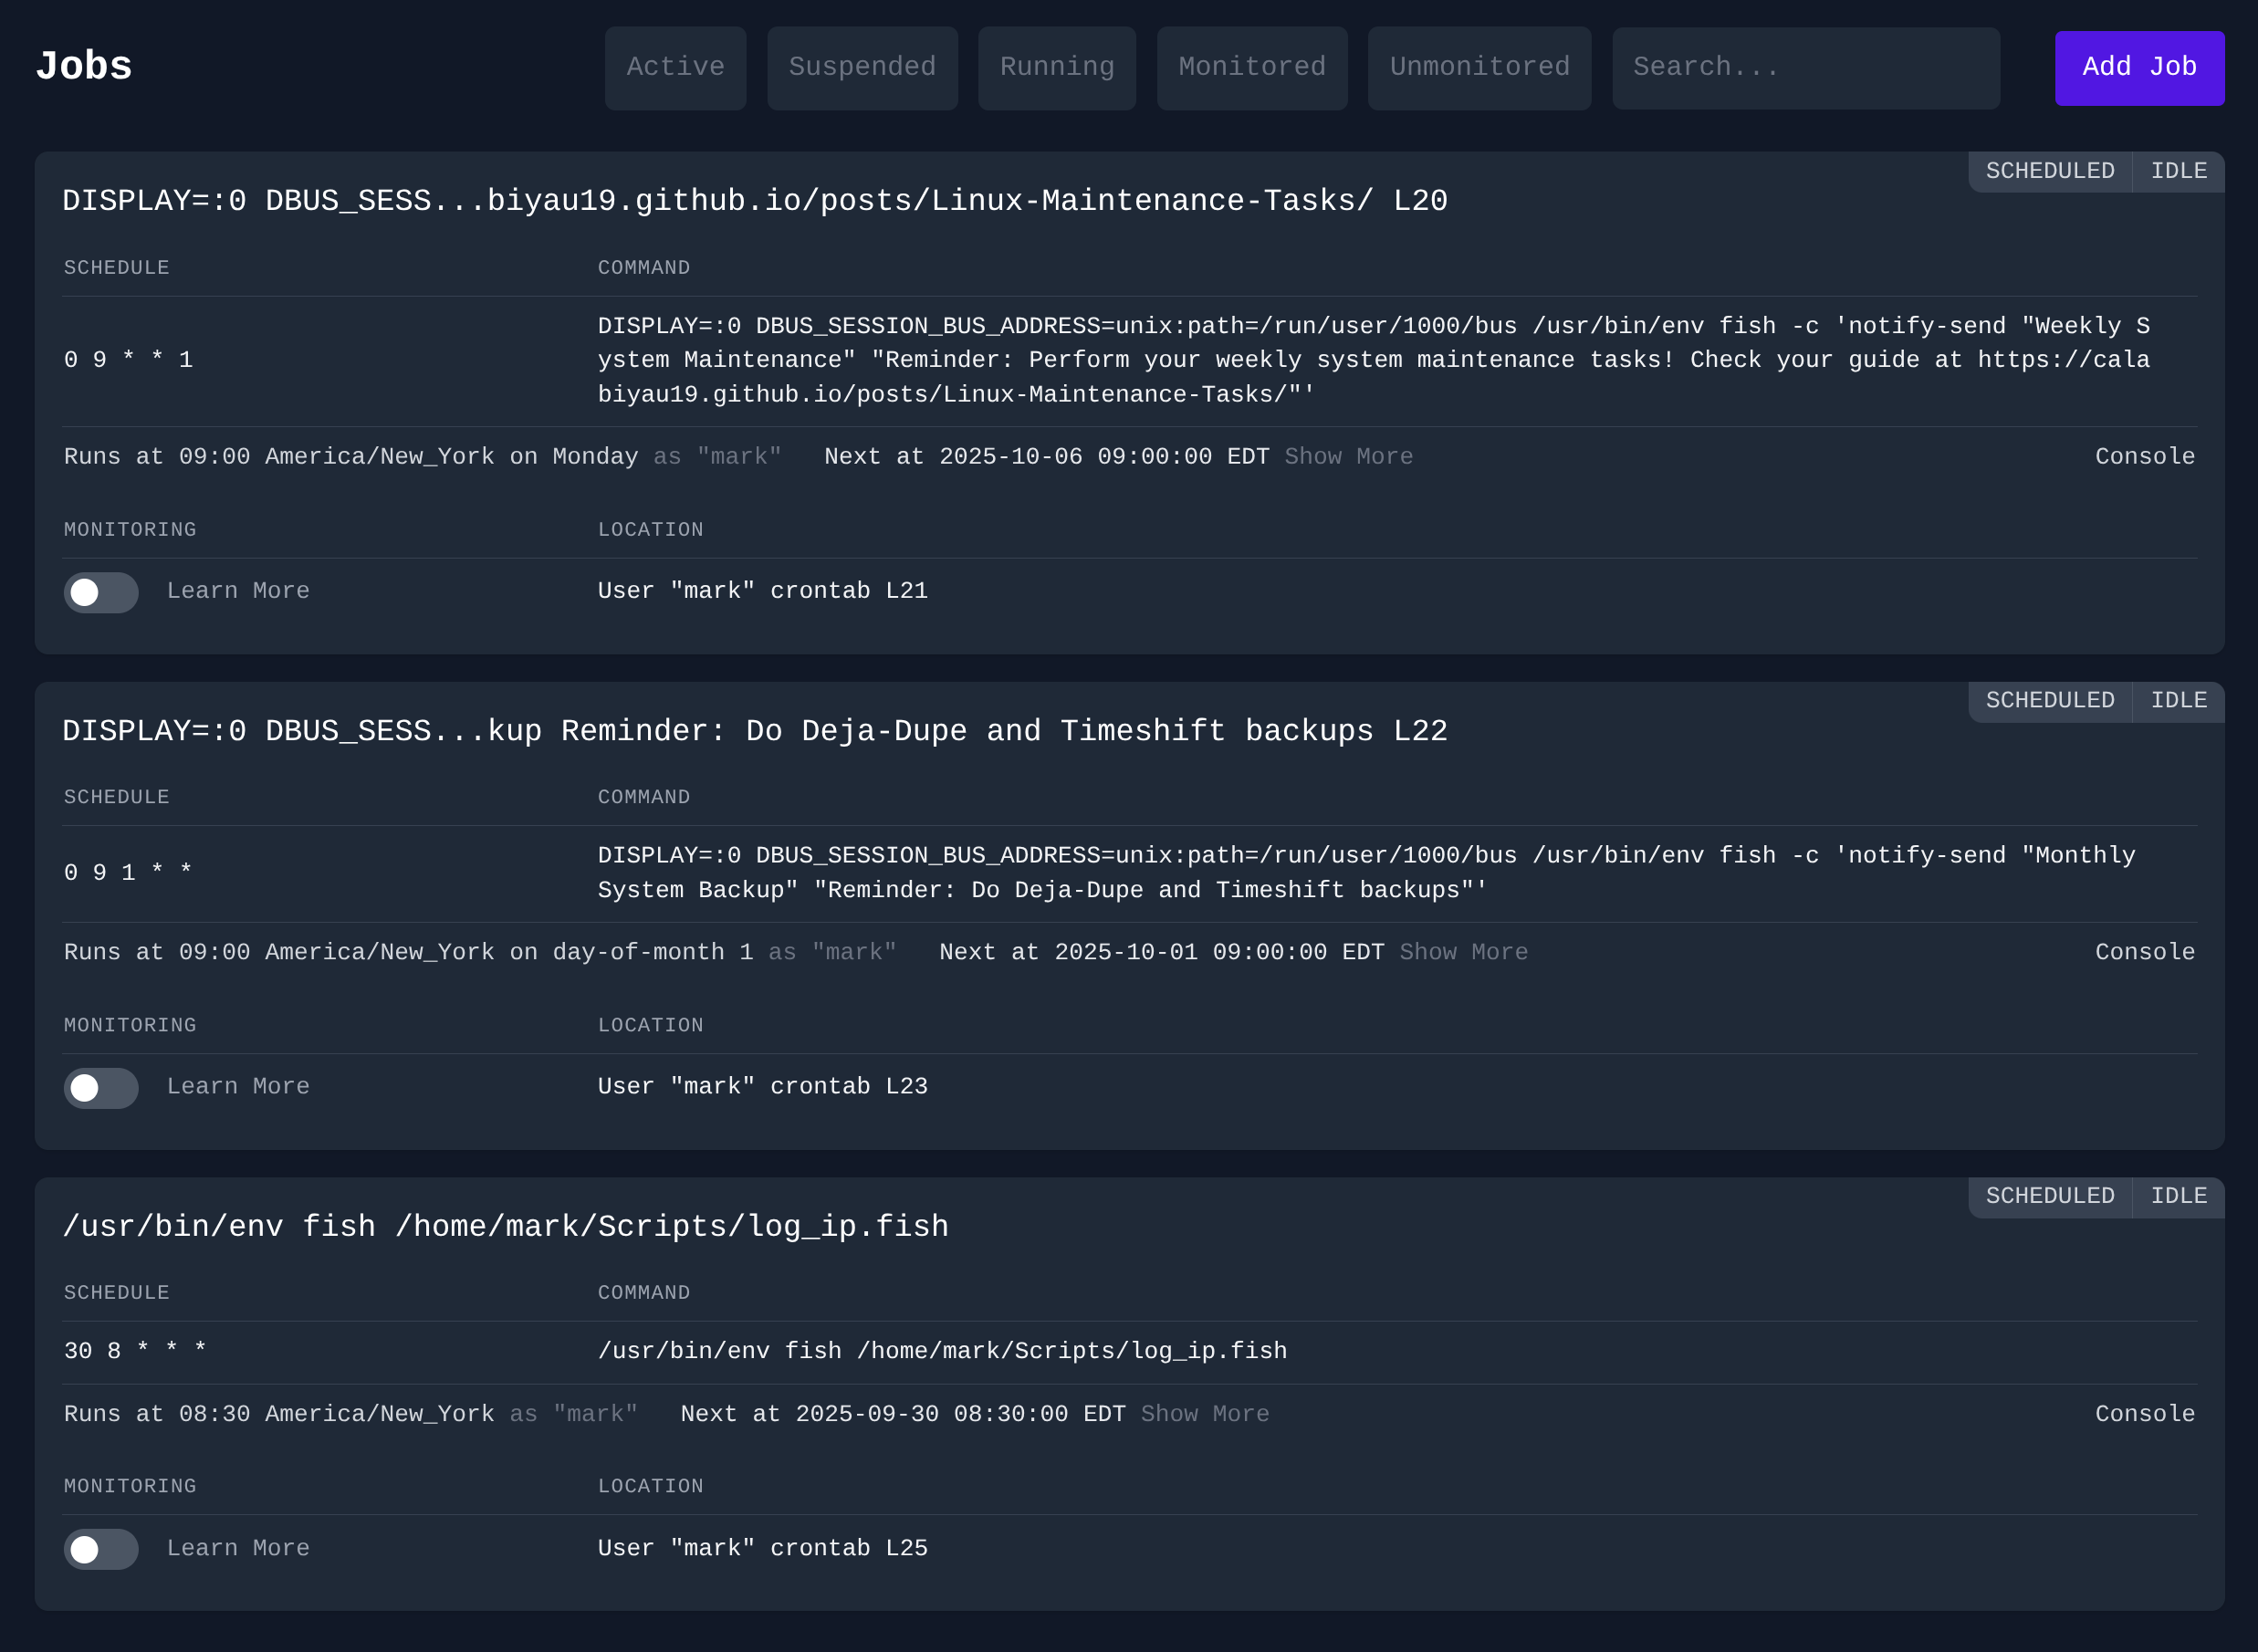Filter the list to Running jobs
This screenshot has width=2258, height=1652.
[x=1056, y=67]
